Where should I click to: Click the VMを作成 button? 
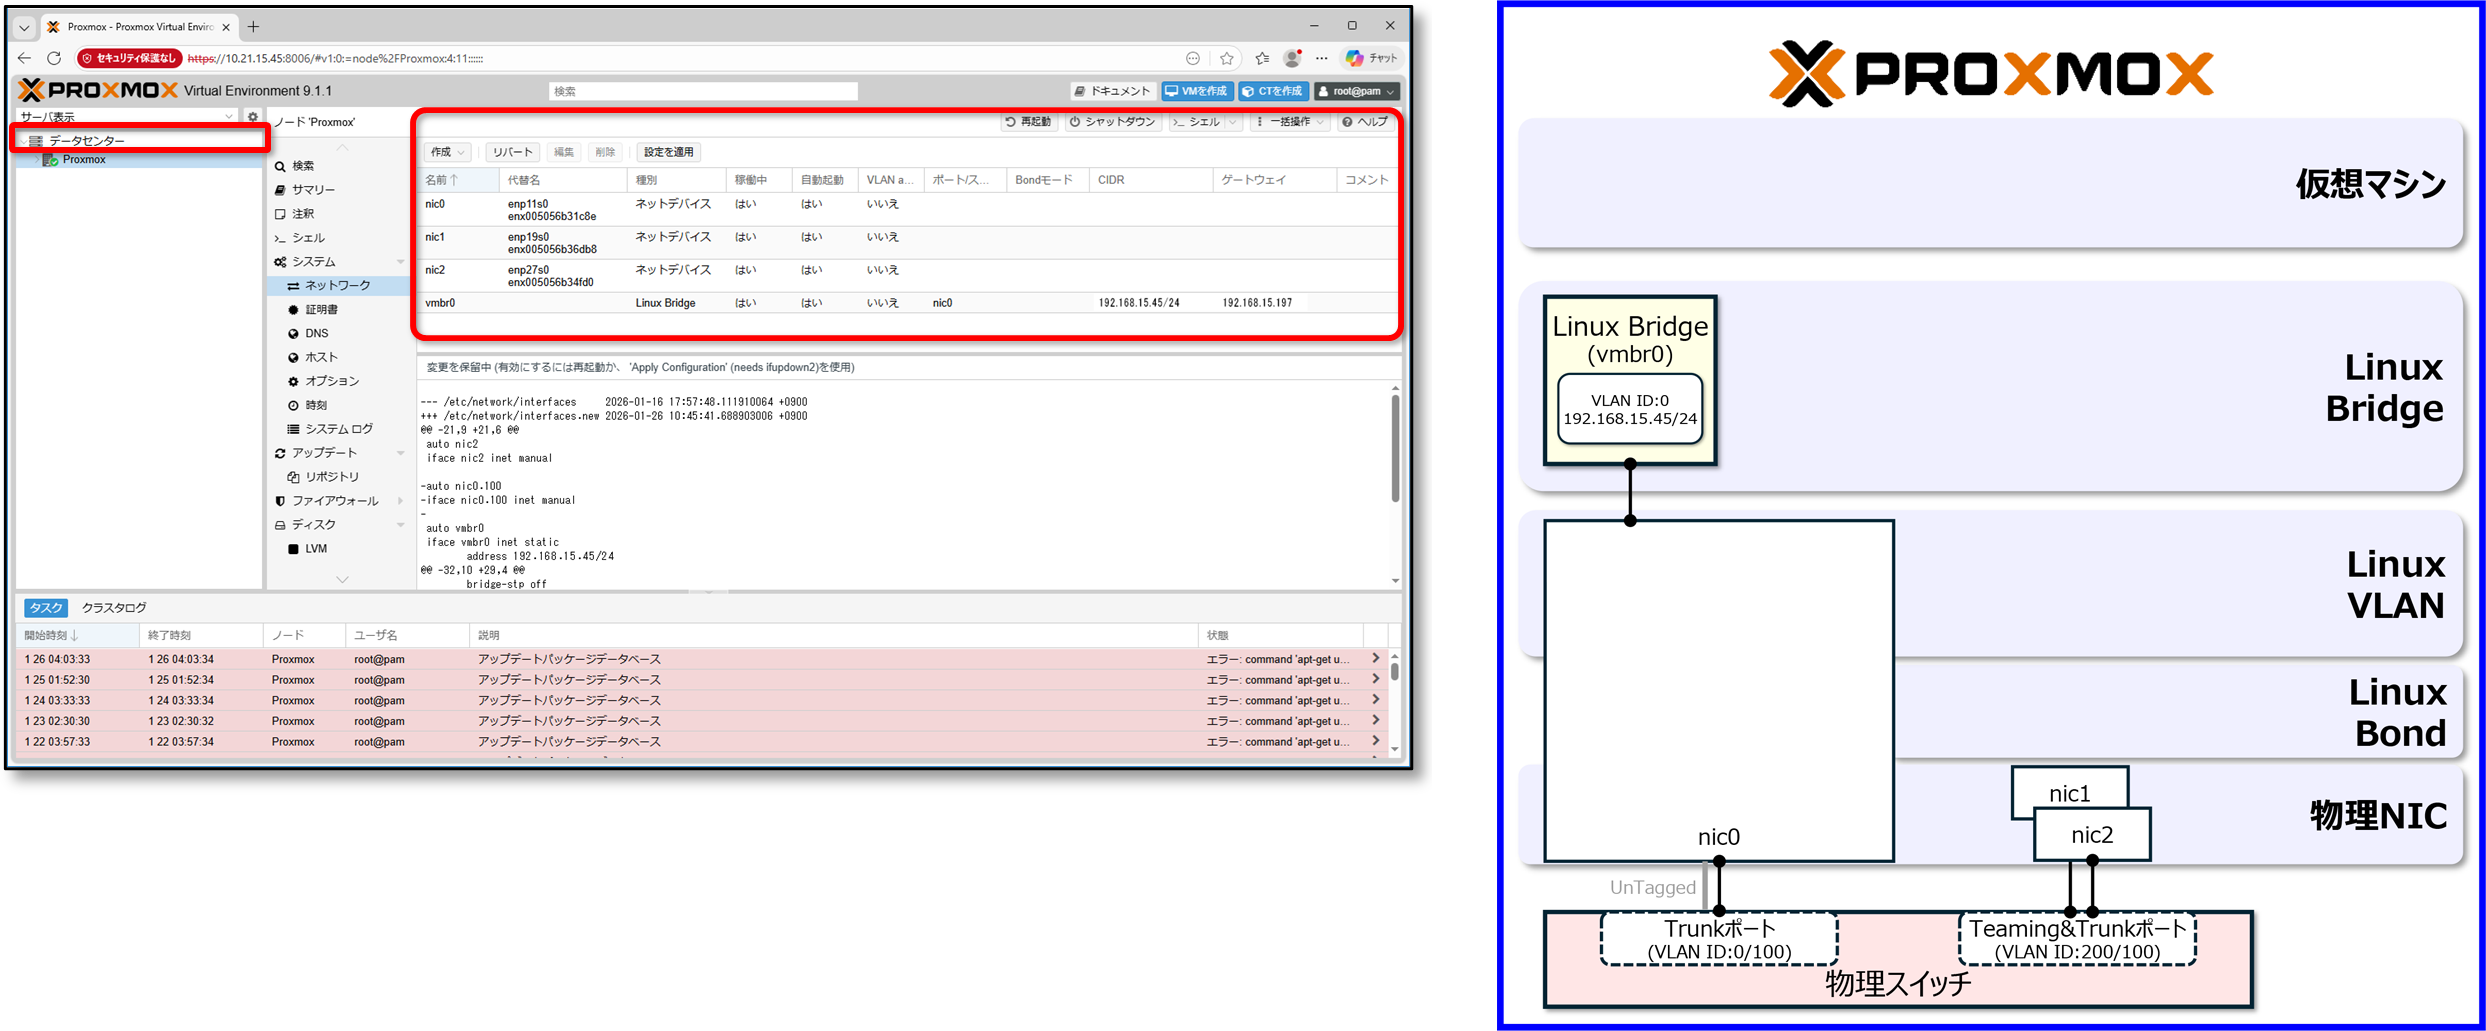pyautogui.click(x=1196, y=91)
